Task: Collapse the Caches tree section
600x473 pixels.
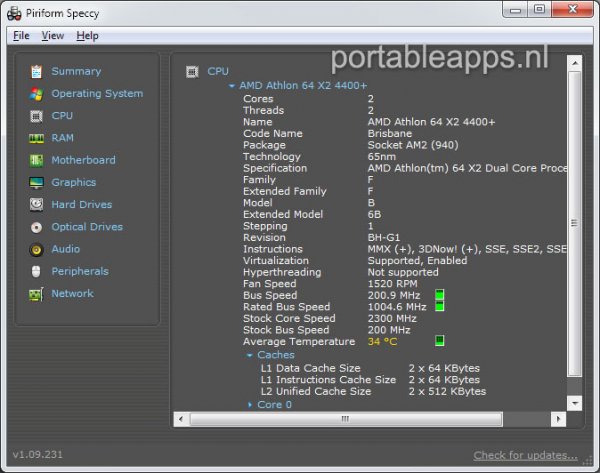Action: 250,355
